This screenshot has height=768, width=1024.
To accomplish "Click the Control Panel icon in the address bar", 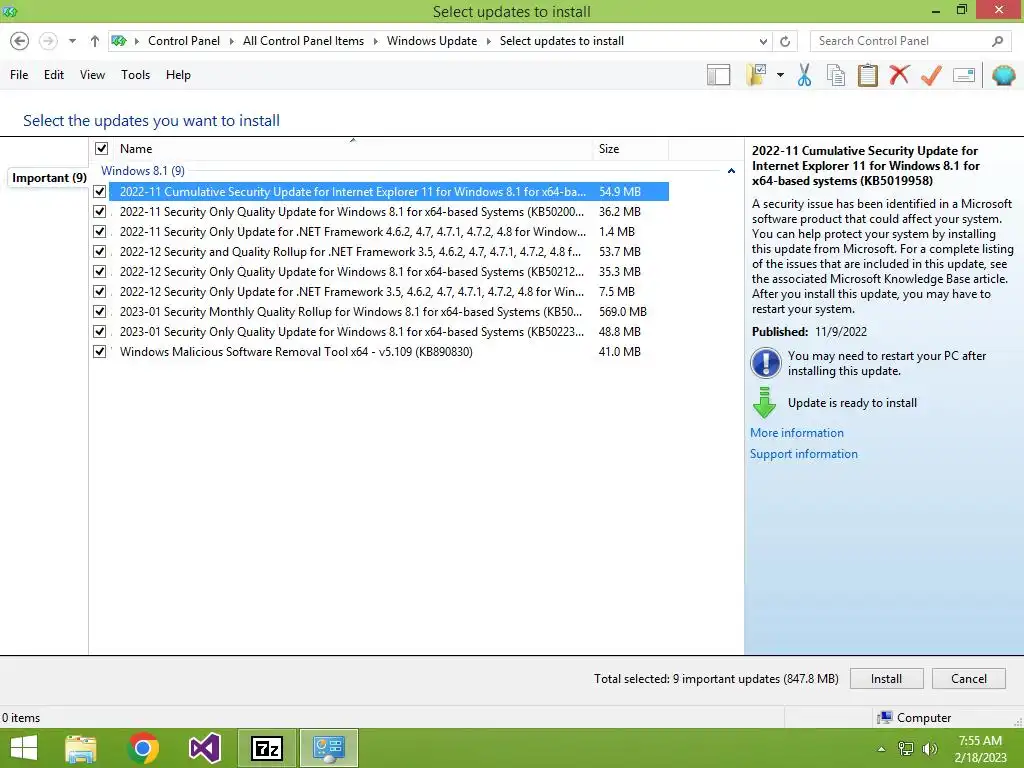I will (x=119, y=41).
